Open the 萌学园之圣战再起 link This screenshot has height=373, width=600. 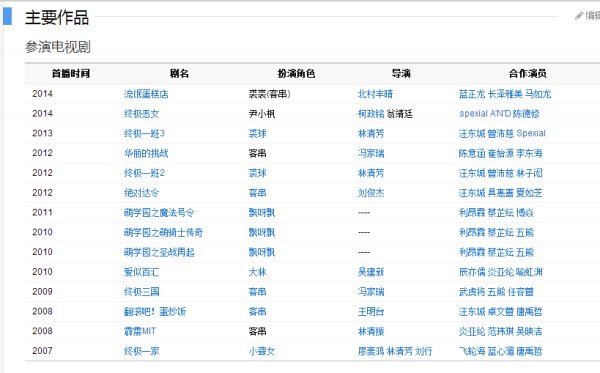coord(159,252)
